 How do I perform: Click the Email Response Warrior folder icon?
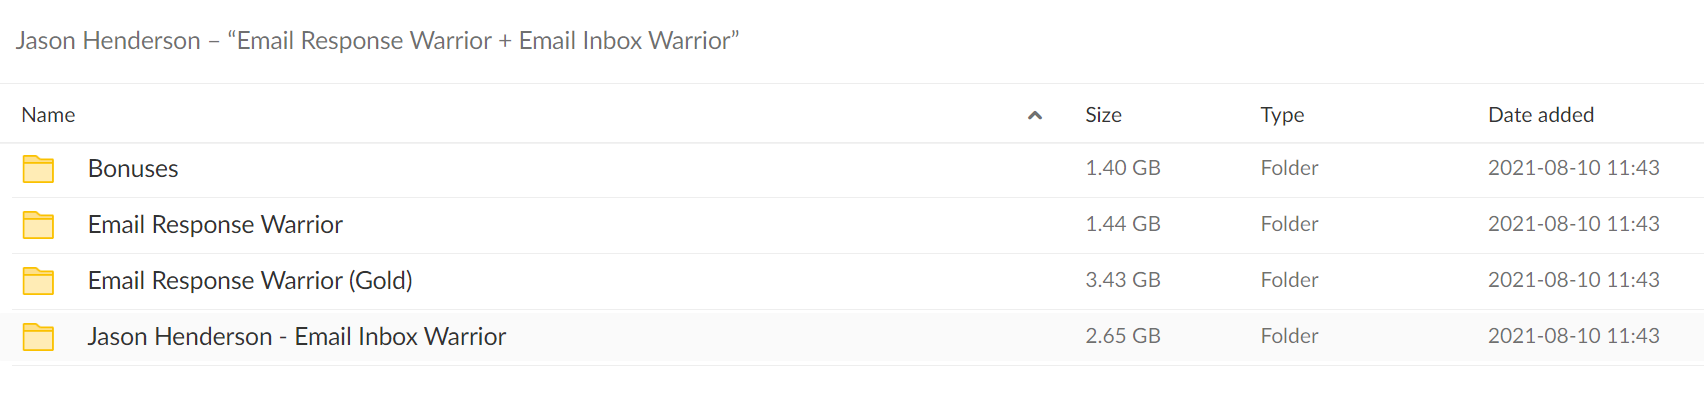coord(38,225)
